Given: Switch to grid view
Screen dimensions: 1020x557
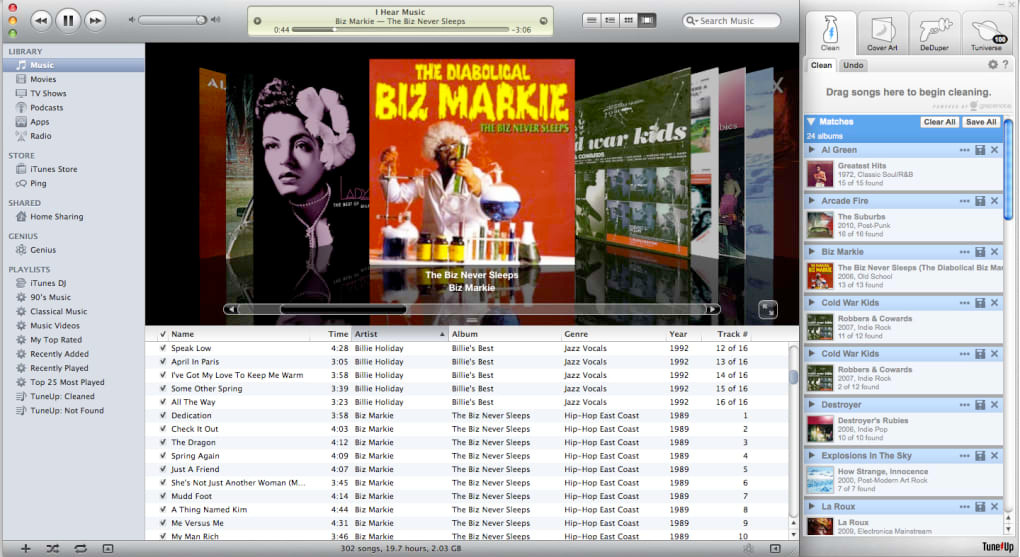Looking at the screenshot, I should (x=628, y=20).
